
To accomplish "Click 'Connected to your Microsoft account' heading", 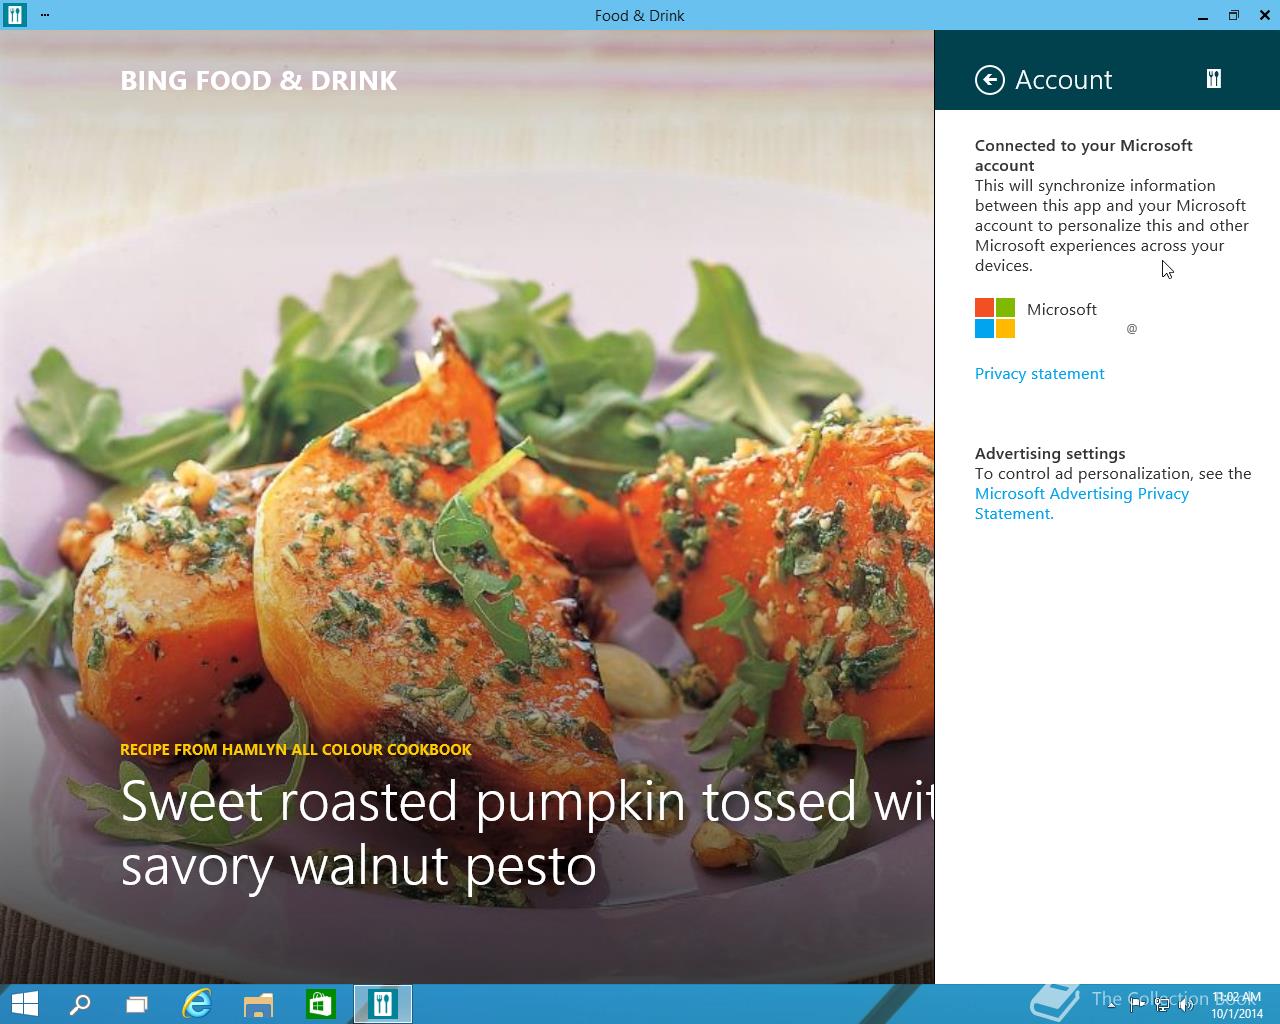I will (1084, 155).
